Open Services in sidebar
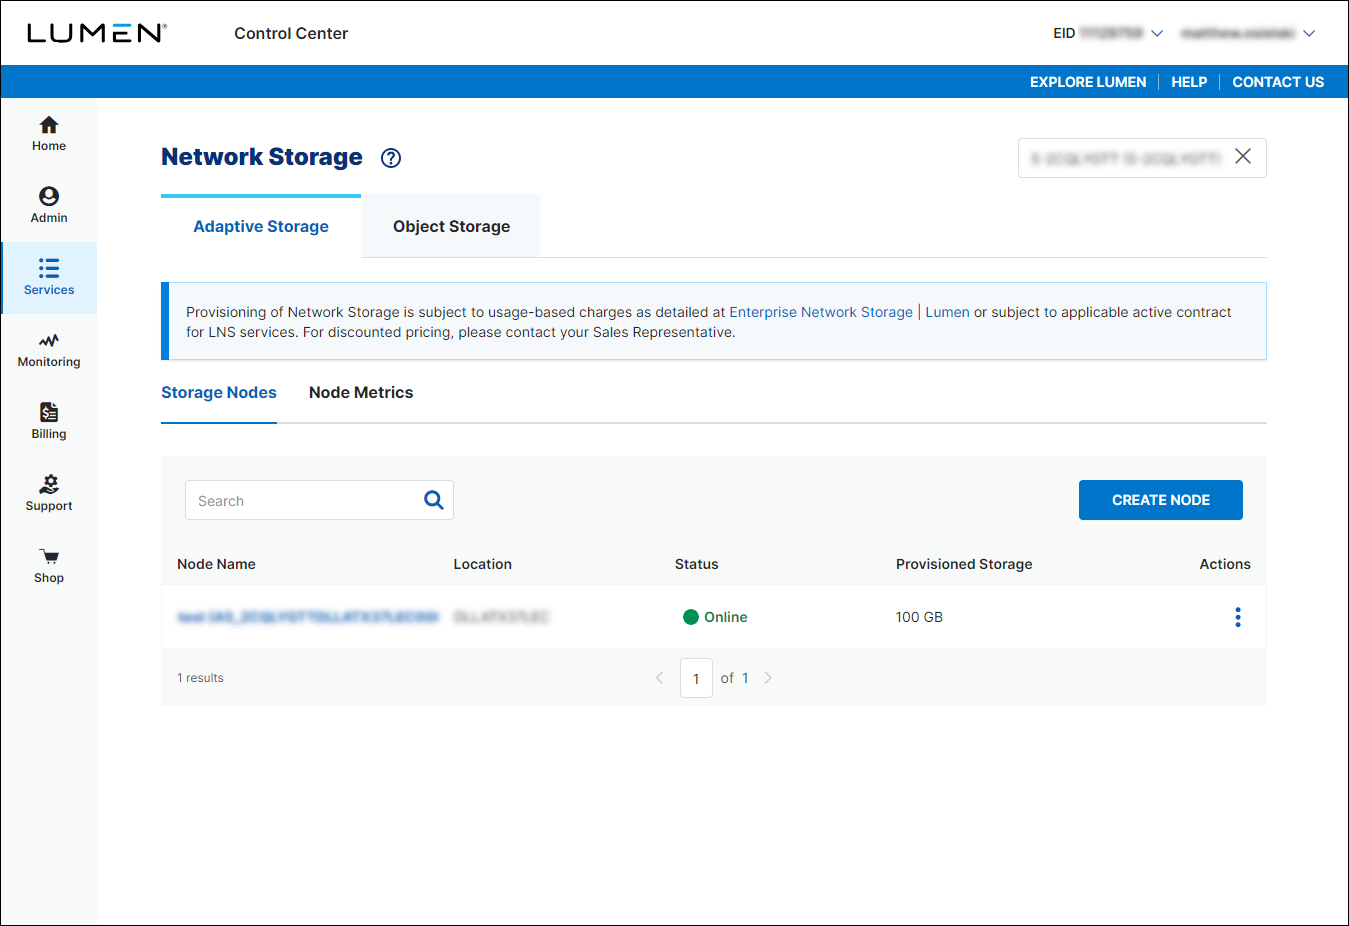1349x926 pixels. tap(48, 278)
